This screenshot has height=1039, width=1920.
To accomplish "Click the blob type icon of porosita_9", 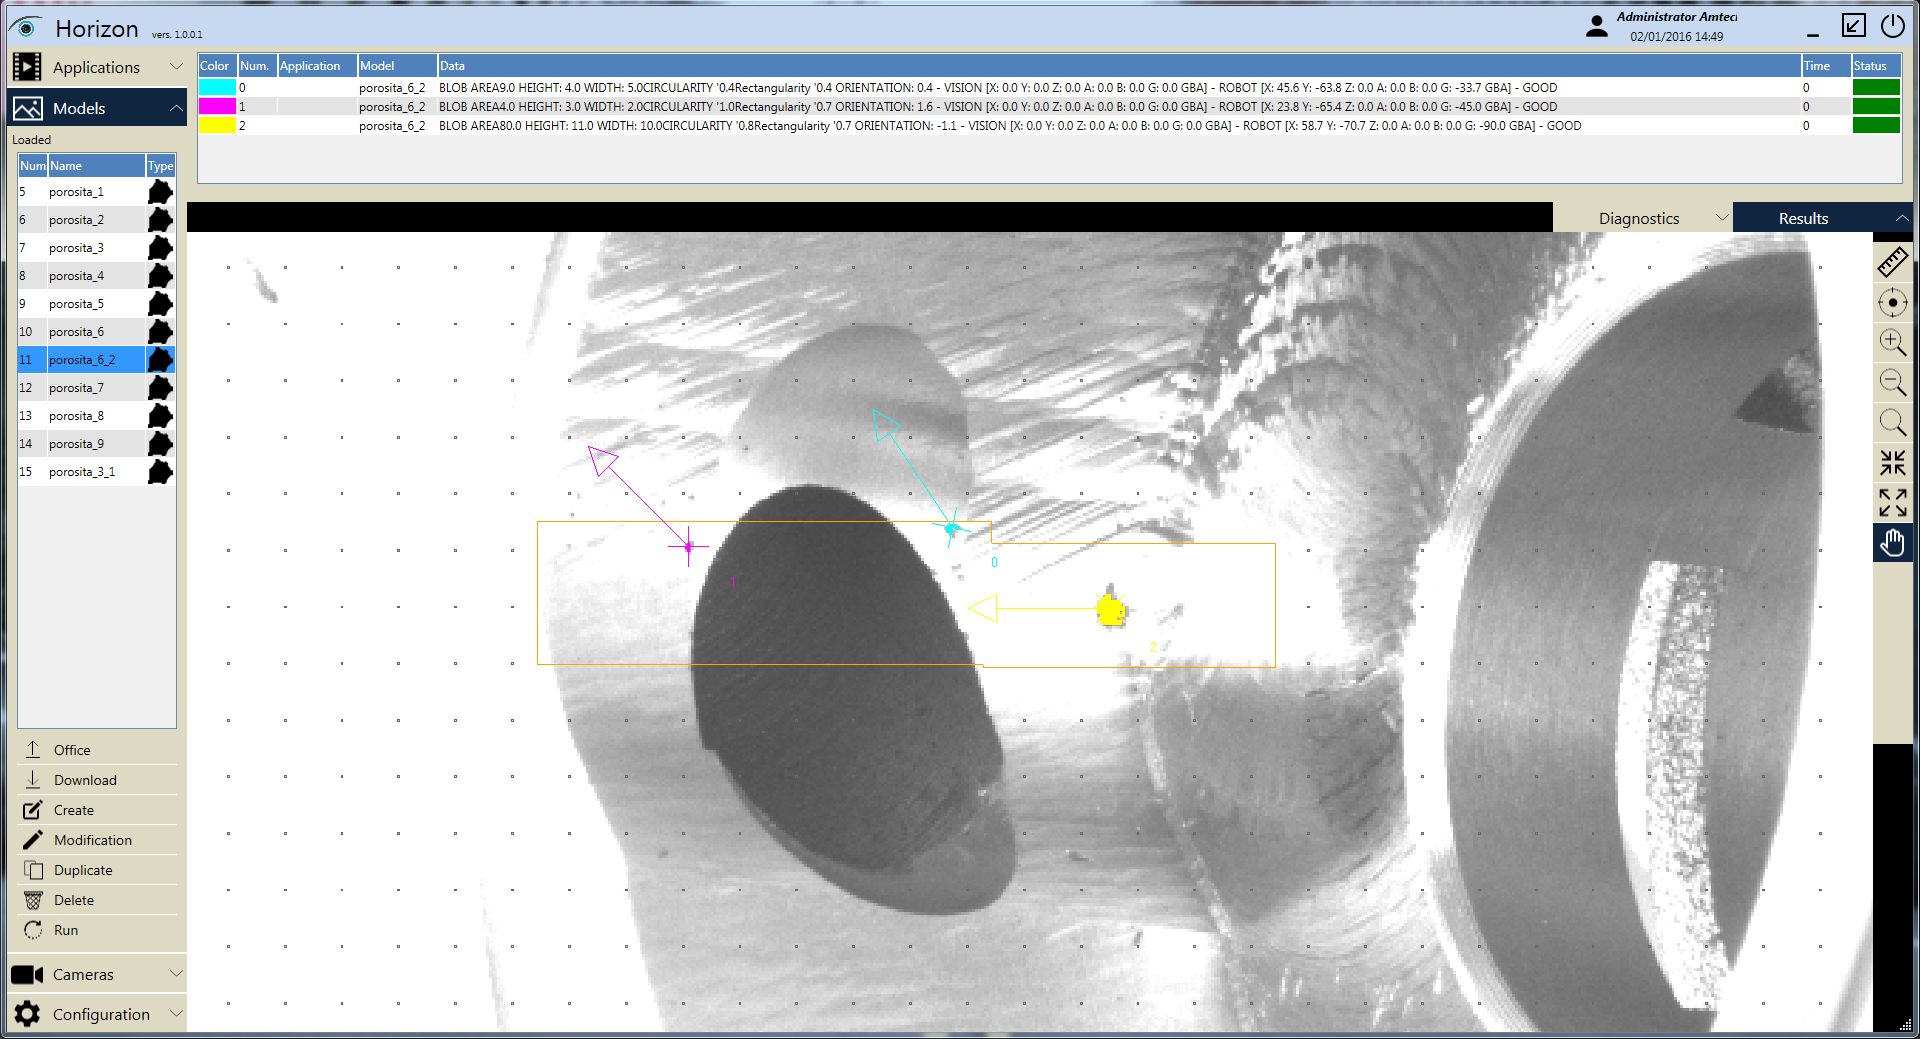I will pyautogui.click(x=160, y=444).
